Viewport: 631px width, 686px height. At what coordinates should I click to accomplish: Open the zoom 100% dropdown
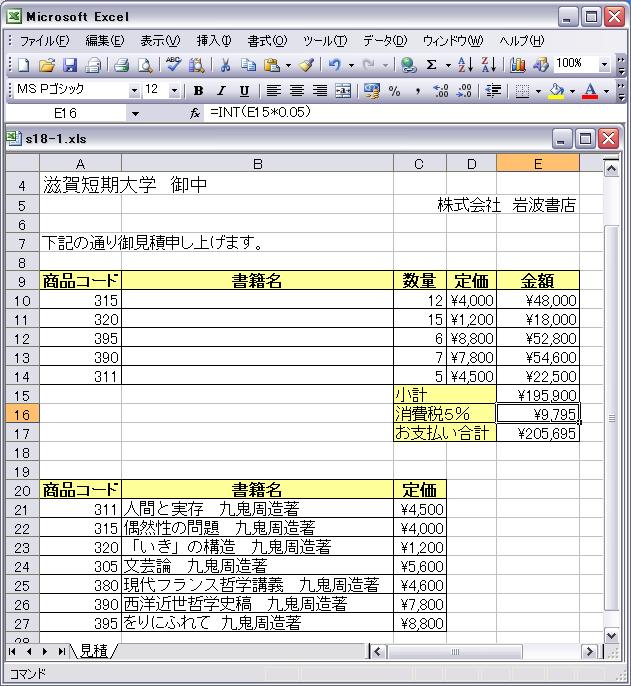[604, 65]
